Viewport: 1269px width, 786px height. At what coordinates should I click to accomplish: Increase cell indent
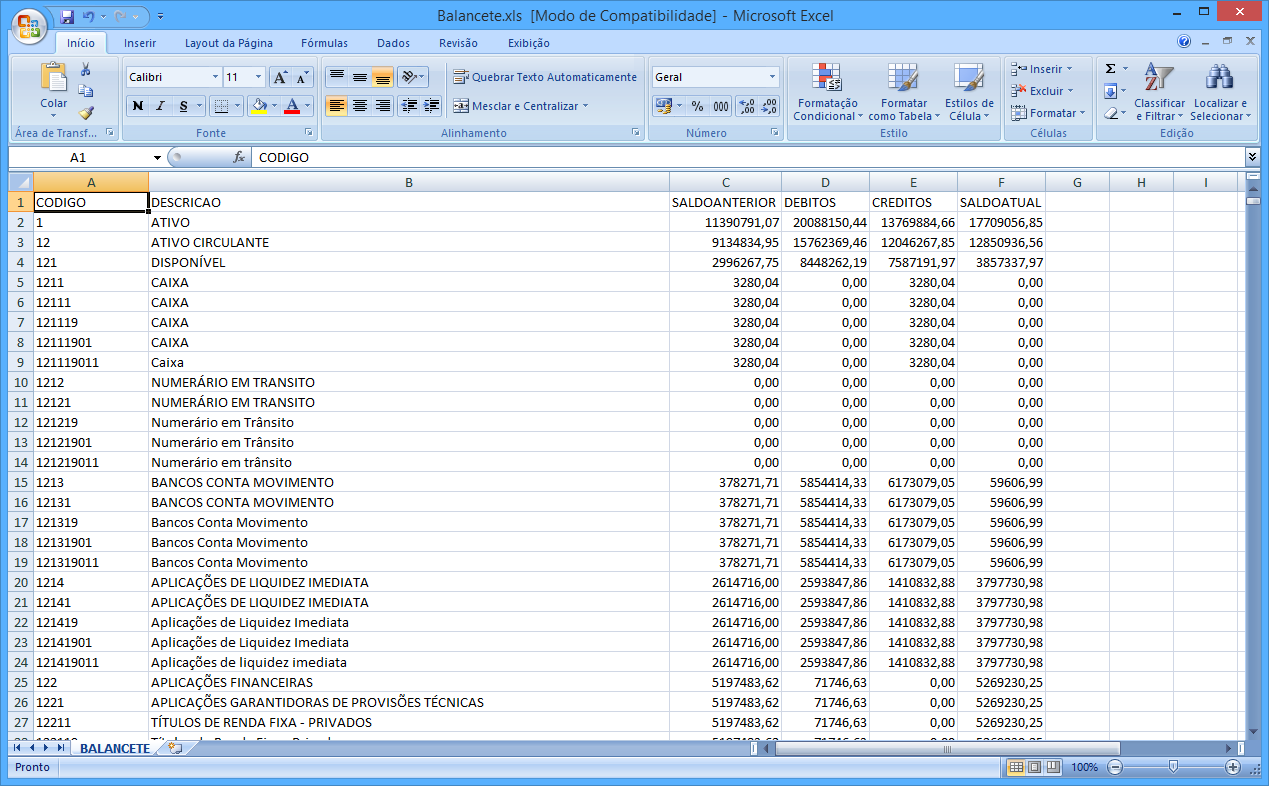tap(432, 106)
